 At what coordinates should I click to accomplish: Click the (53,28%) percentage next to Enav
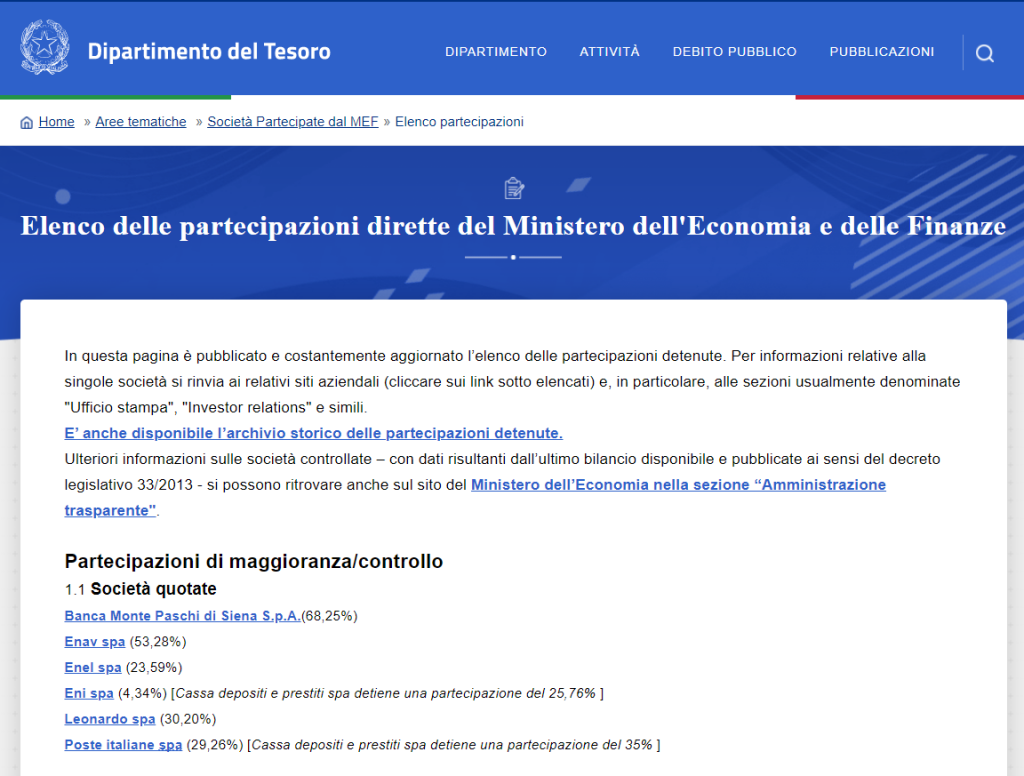pos(158,641)
